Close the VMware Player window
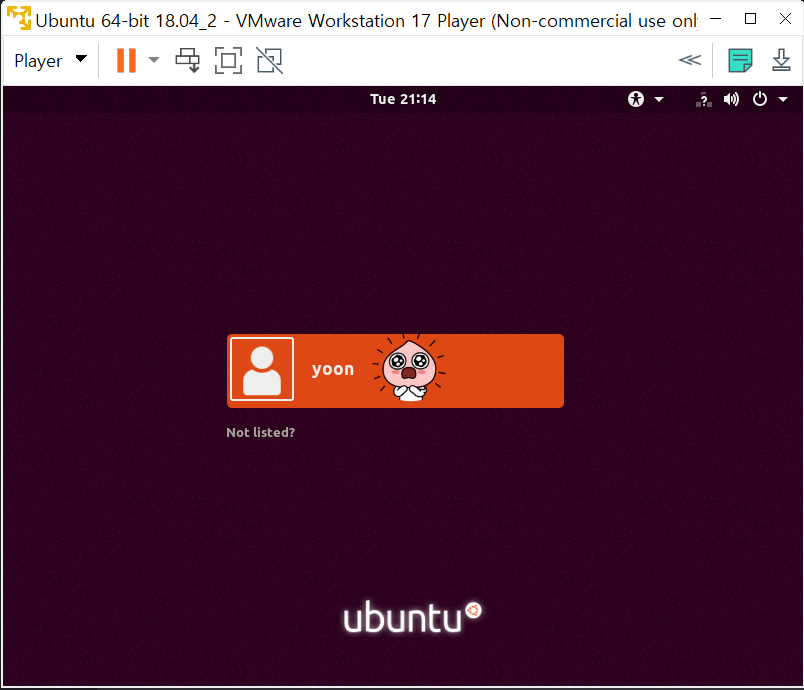 (785, 19)
